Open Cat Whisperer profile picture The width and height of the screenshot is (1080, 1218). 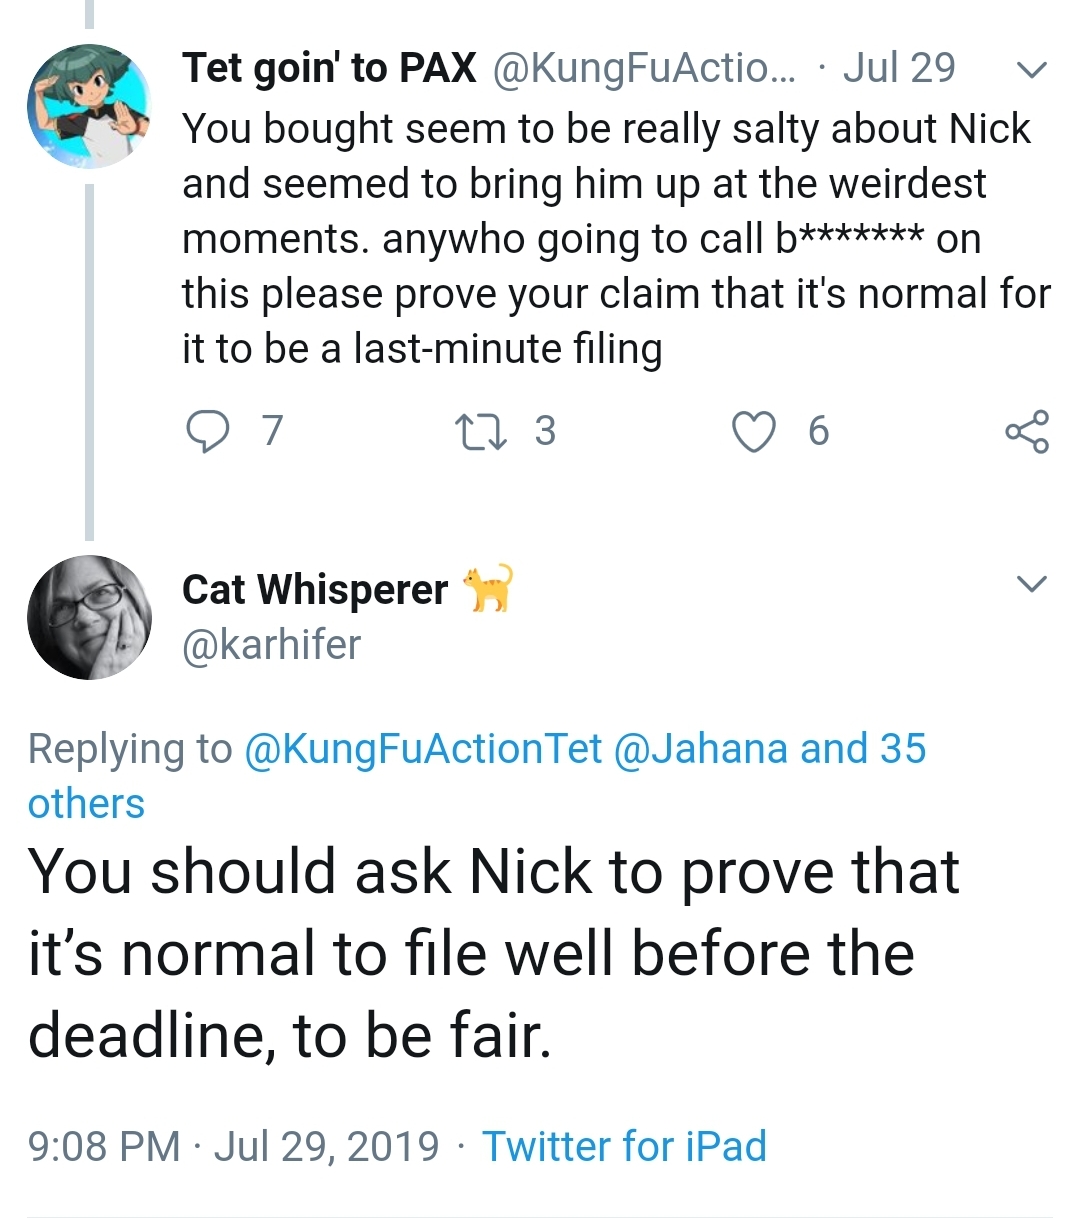coord(89,617)
